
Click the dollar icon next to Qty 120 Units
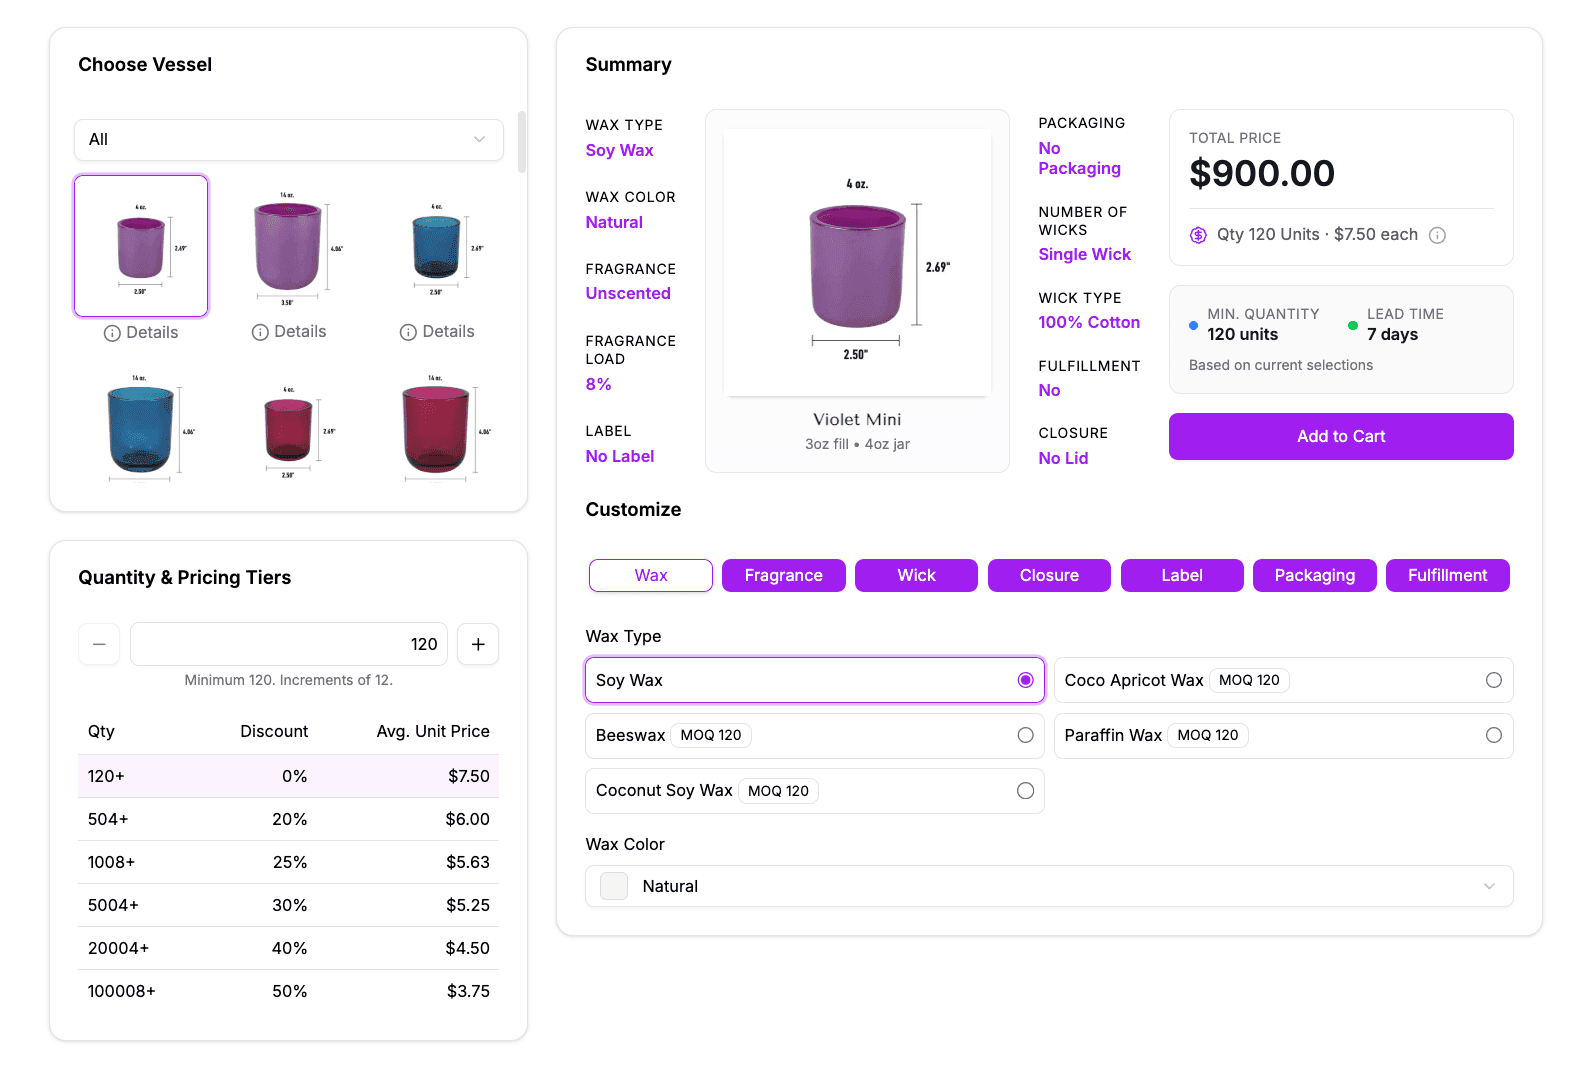click(x=1198, y=235)
